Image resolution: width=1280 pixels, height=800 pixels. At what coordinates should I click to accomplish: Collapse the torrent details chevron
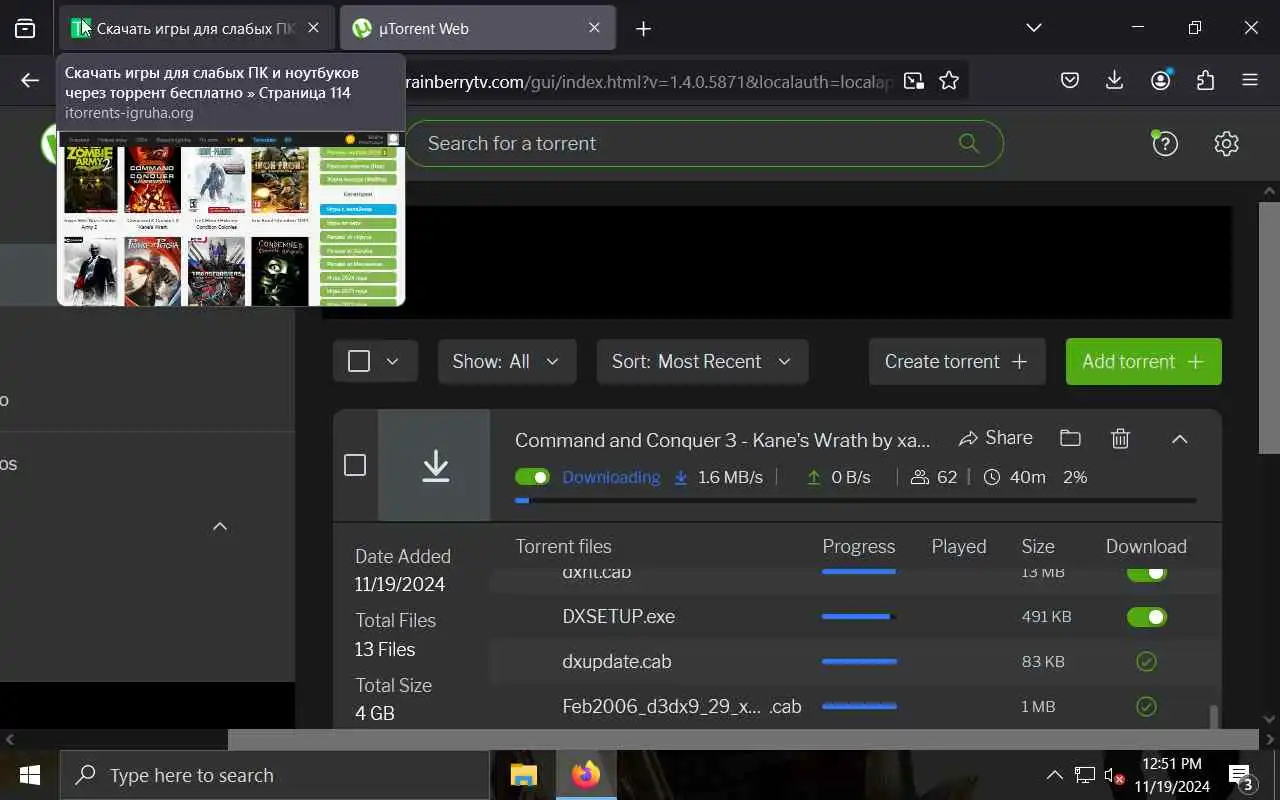[1180, 438]
